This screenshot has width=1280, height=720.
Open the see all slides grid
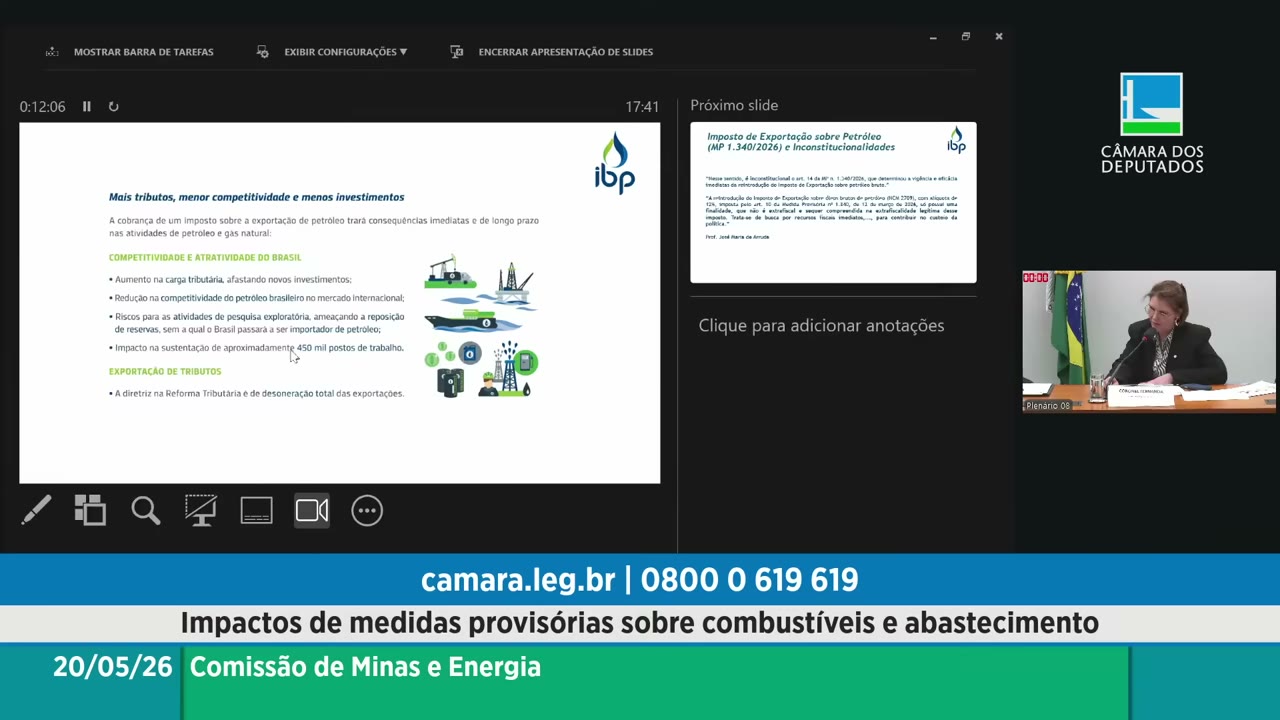(x=90, y=510)
